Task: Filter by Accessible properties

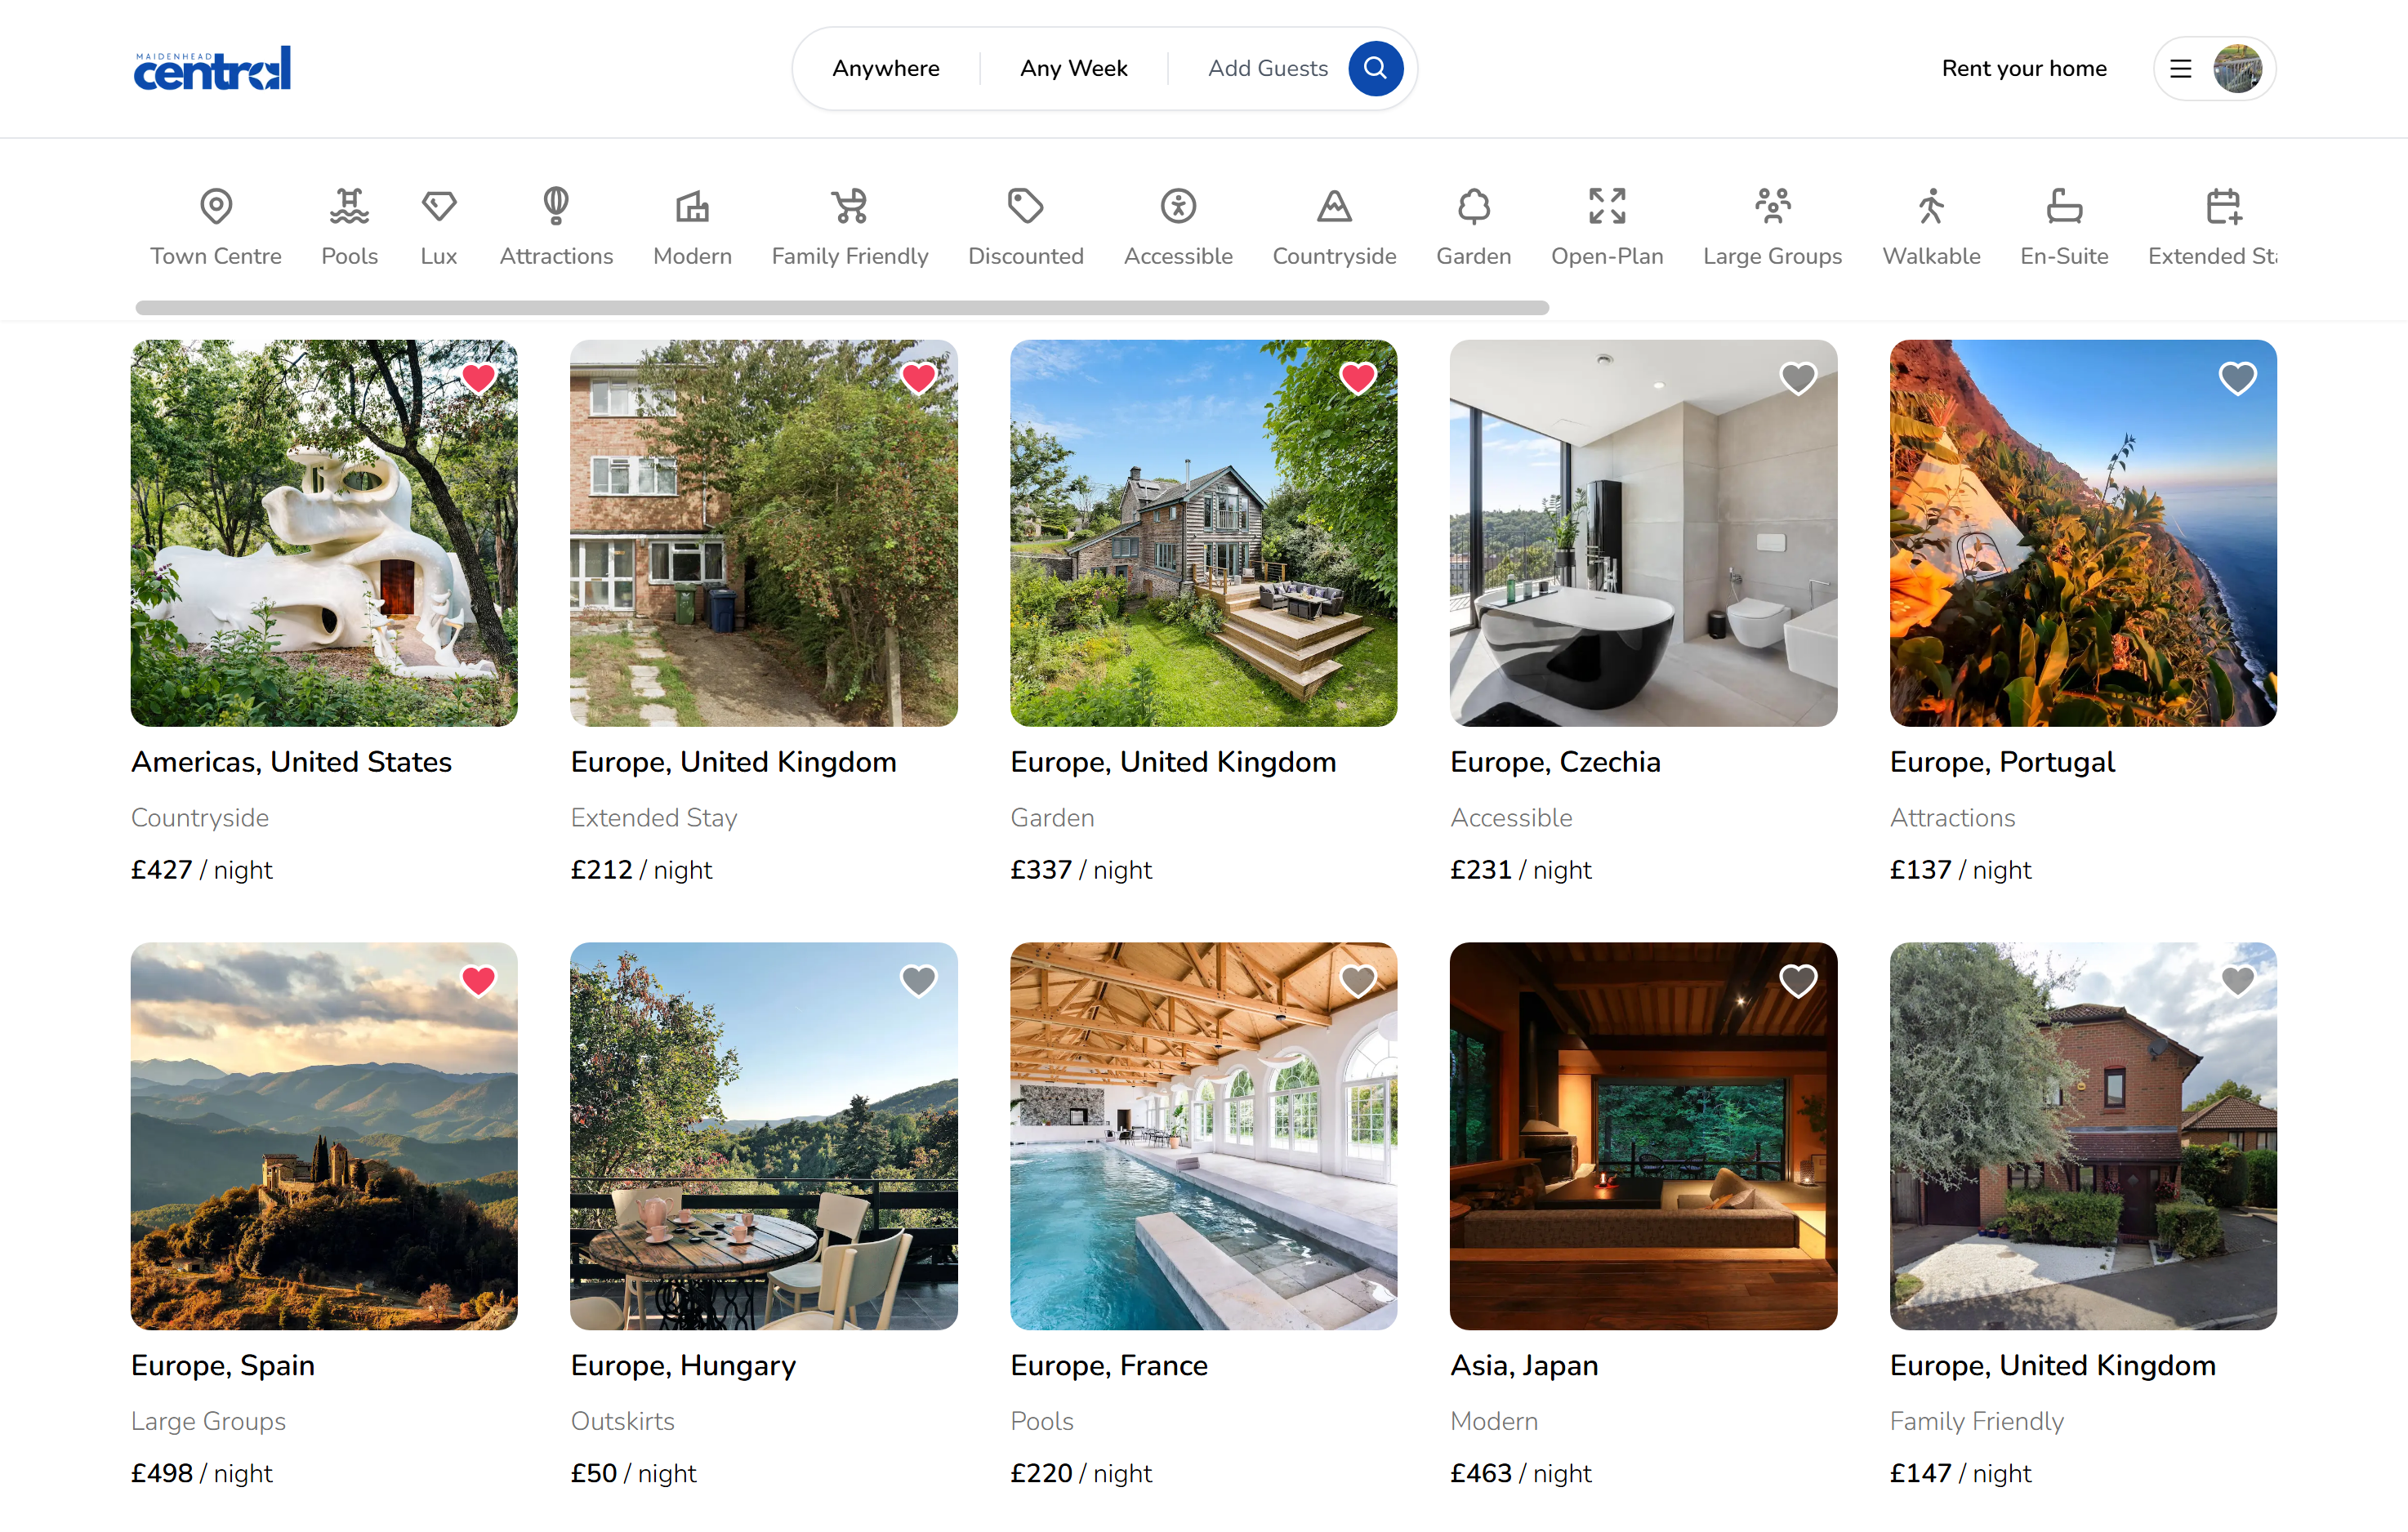Action: point(1178,223)
